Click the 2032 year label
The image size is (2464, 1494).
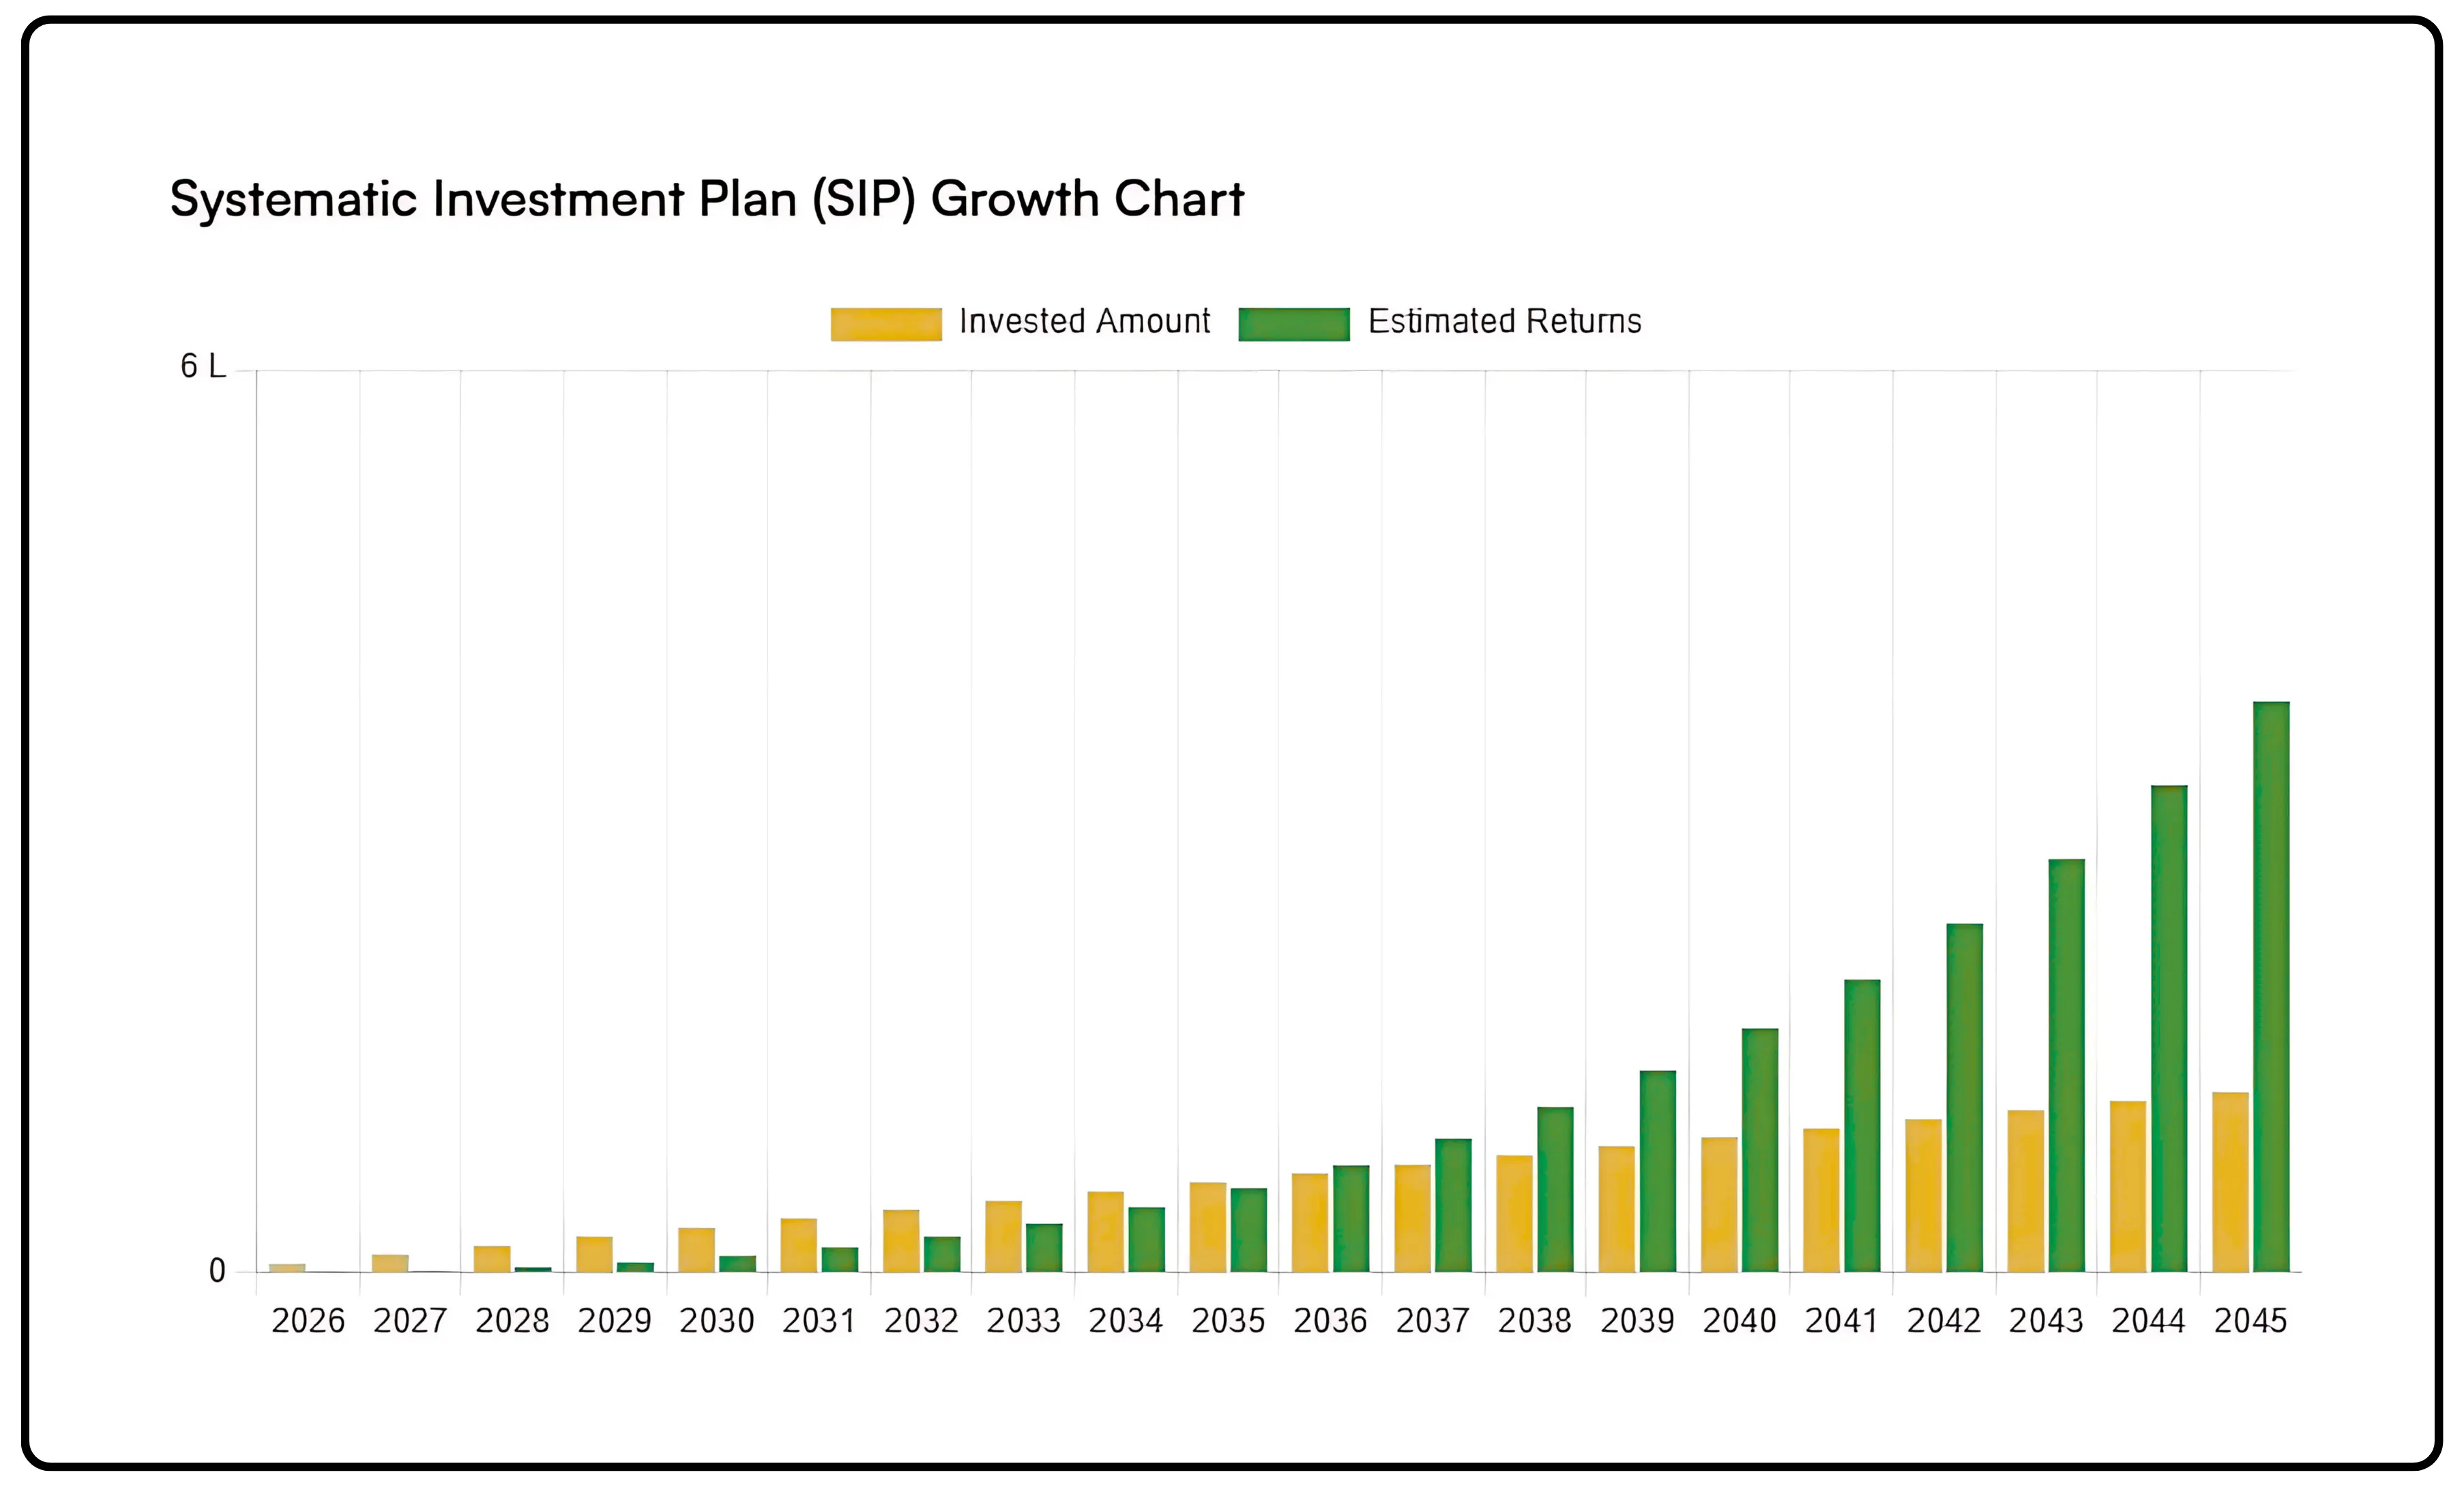921,1321
